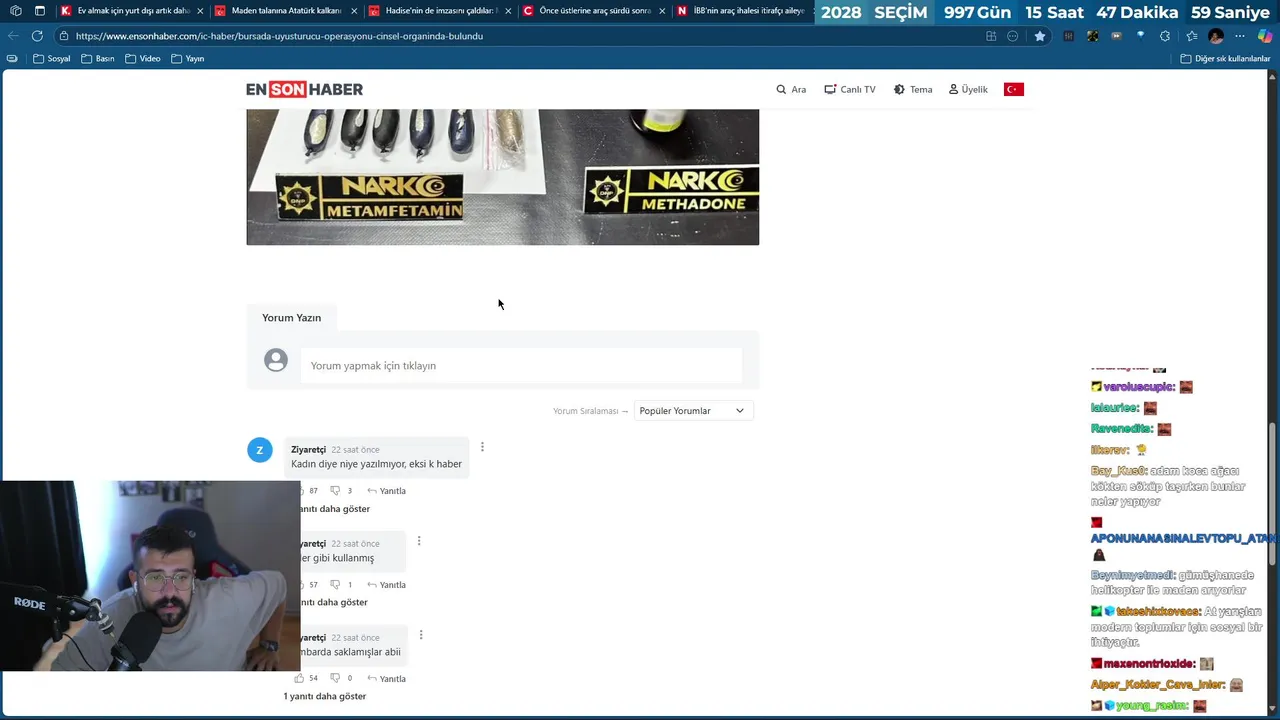This screenshot has height=720, width=1280.
Task: Open options menu for 'Kadın diye' comment
Action: 482,447
